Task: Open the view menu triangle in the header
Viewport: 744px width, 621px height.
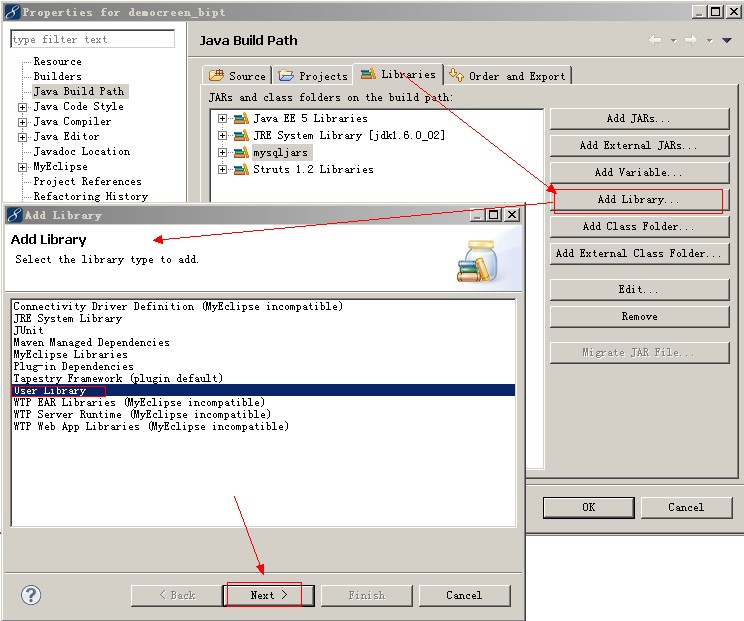Action: tap(726, 40)
